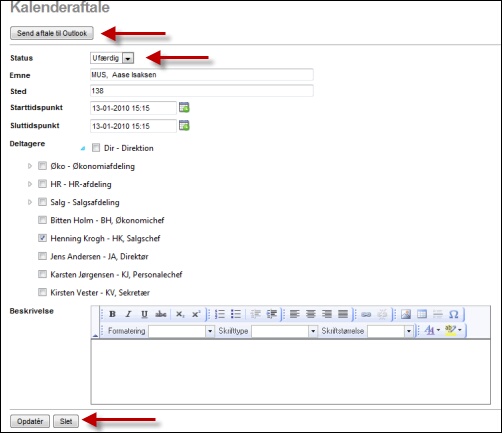
Task: Open the Skrifttype font dropdown
Action: [284, 331]
